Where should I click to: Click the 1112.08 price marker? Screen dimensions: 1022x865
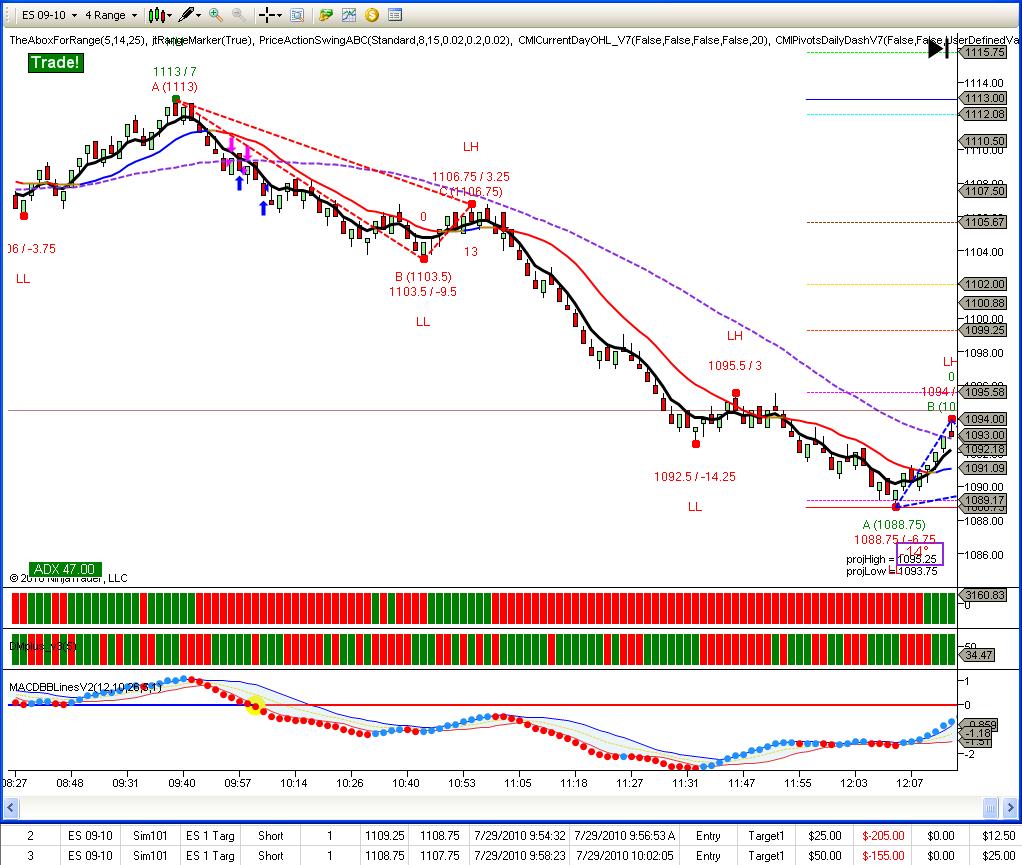(983, 114)
